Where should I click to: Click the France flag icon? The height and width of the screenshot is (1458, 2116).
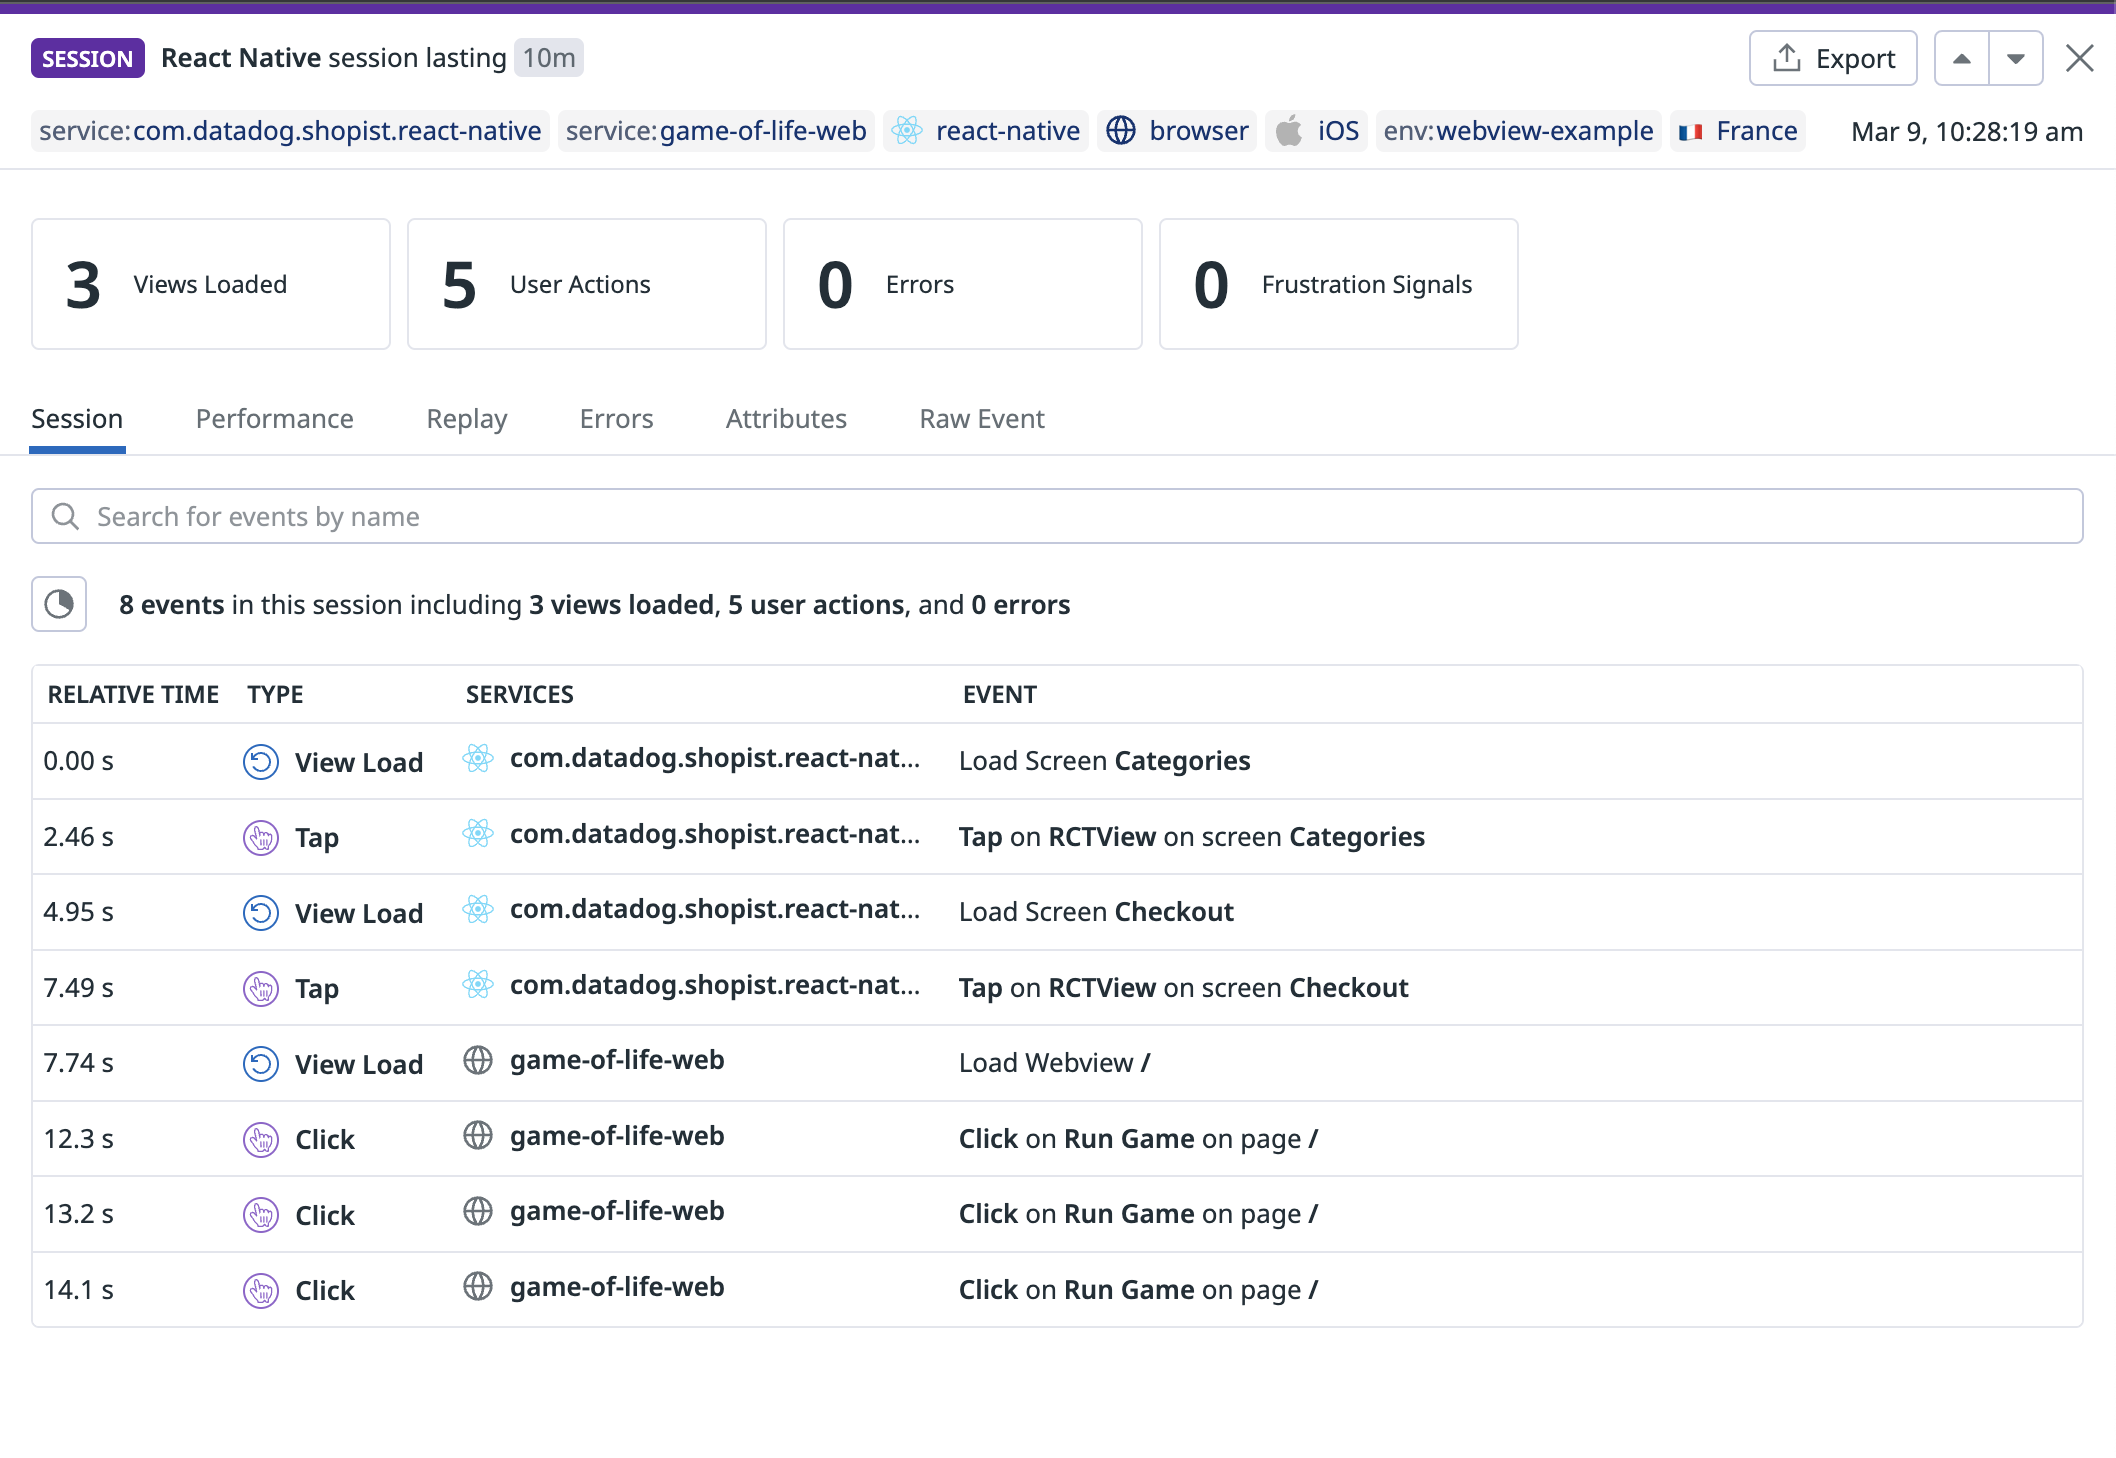pos(1690,132)
